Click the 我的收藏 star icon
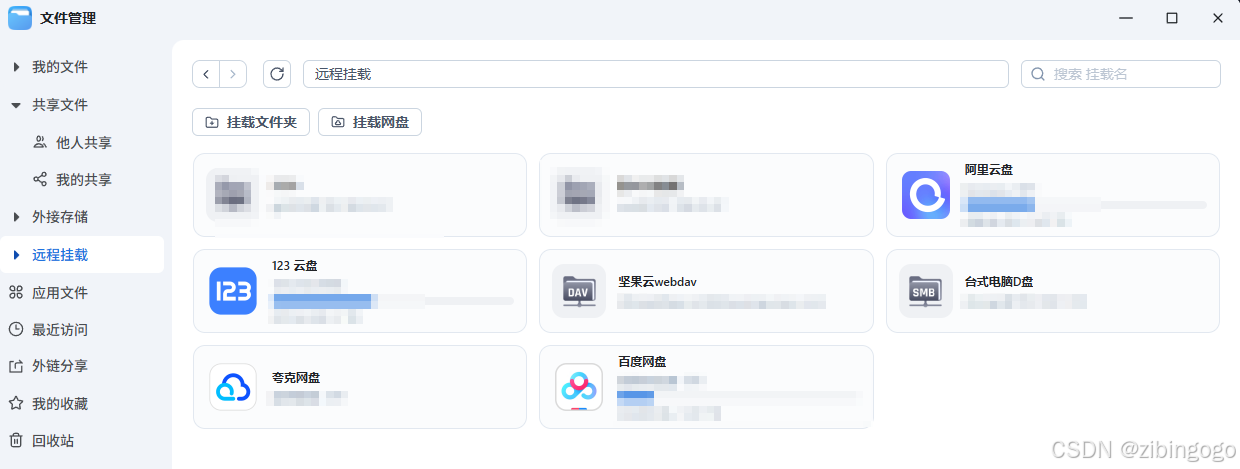This screenshot has height=469, width=1240. click(15, 404)
